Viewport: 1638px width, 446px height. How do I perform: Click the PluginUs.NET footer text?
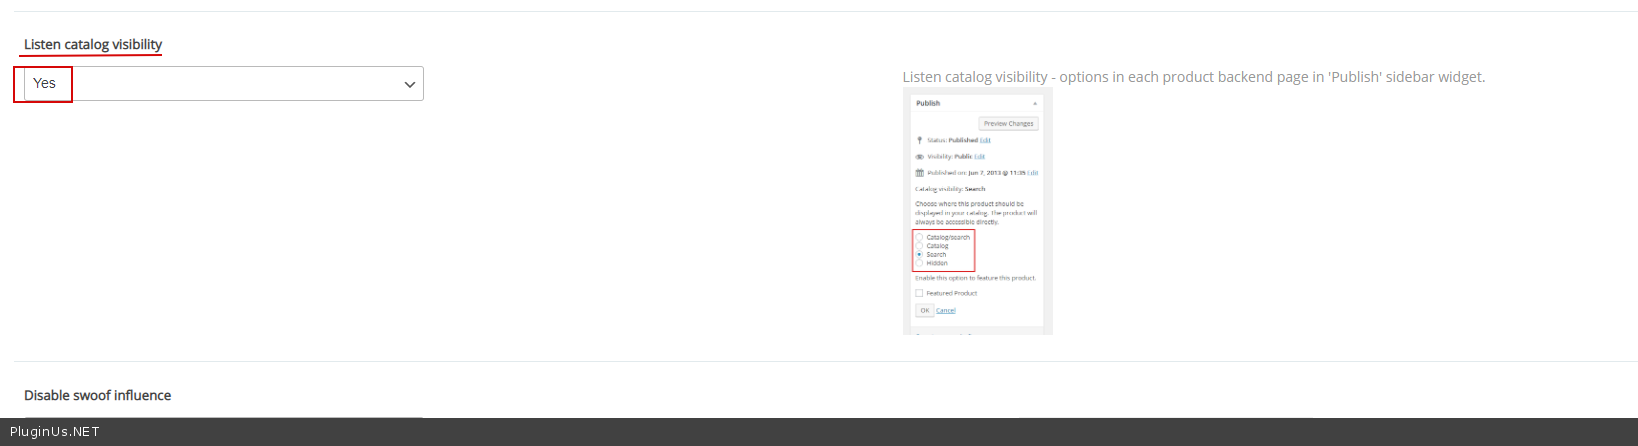[x=55, y=432]
